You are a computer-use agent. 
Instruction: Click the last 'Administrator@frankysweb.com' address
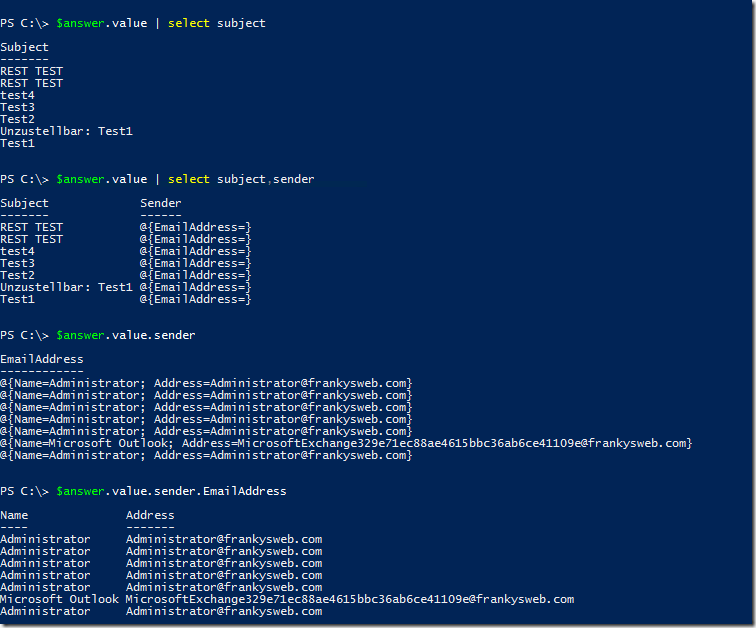224,611
